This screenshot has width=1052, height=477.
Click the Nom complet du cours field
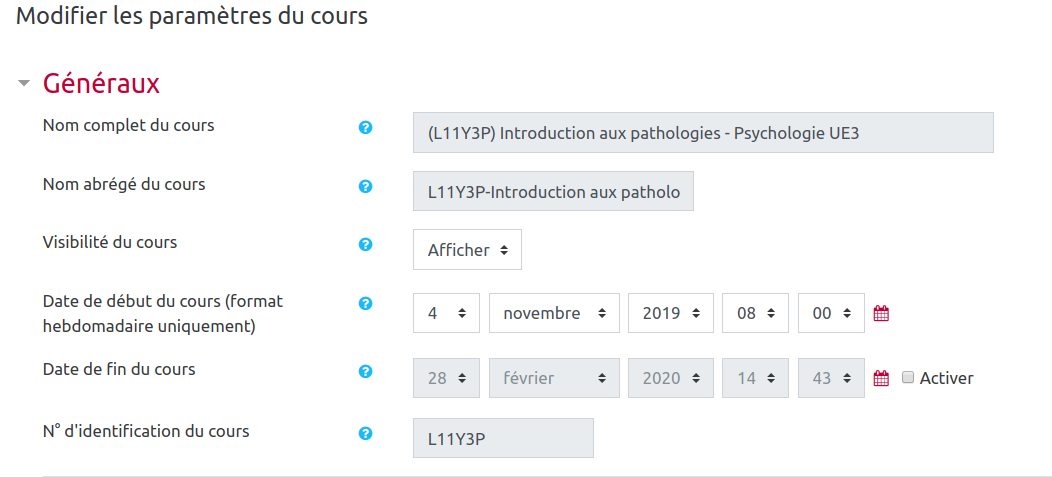tap(702, 132)
